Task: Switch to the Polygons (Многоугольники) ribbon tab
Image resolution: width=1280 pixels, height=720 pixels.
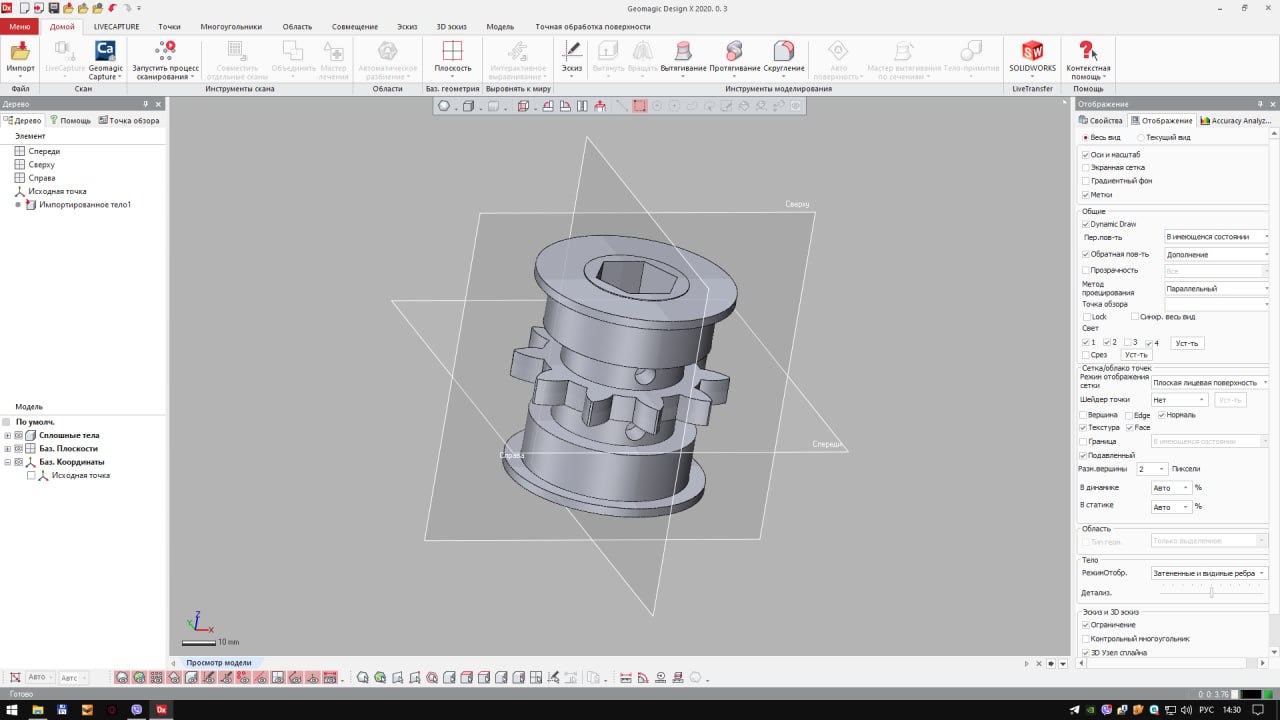Action: (x=230, y=26)
